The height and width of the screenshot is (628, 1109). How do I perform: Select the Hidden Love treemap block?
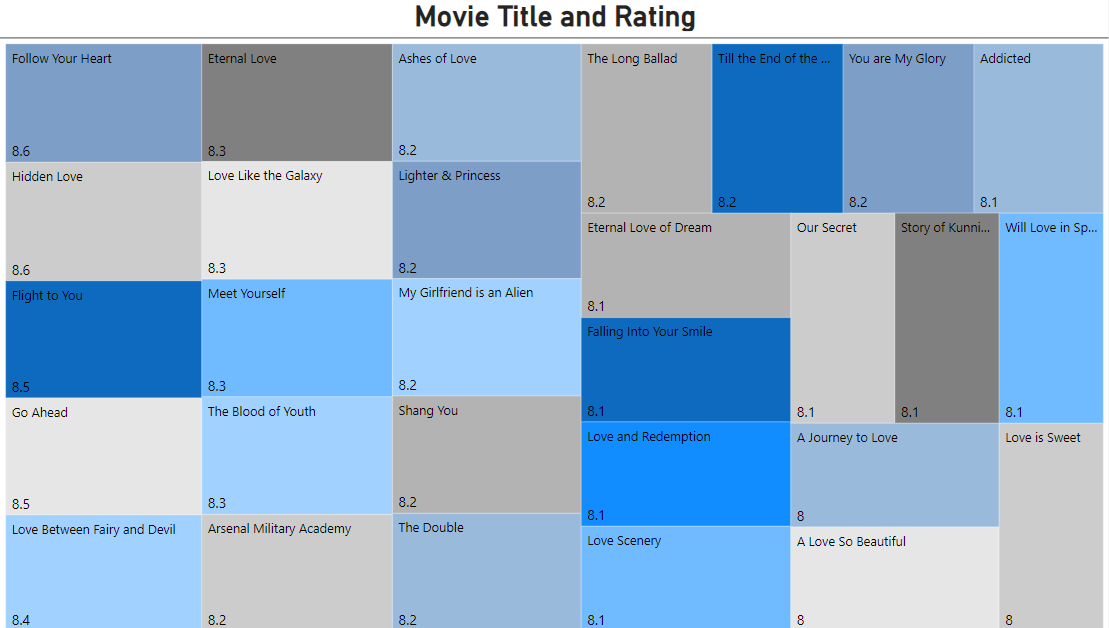pos(103,221)
